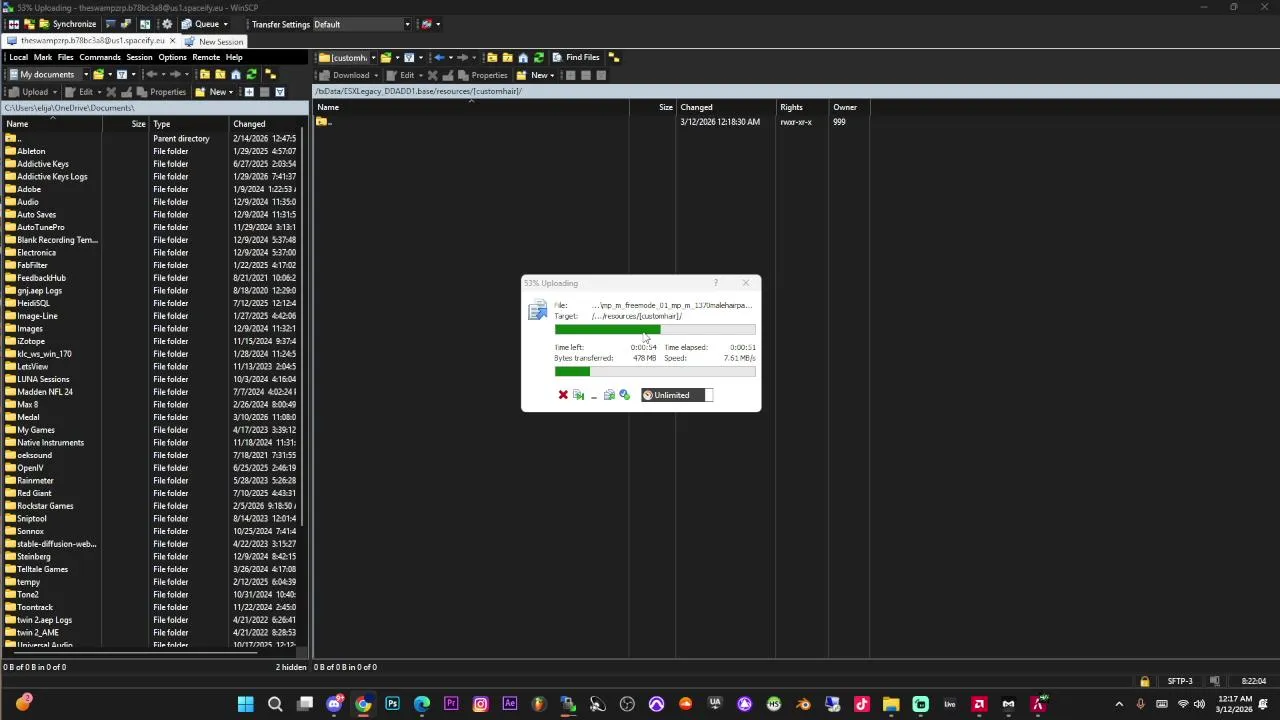This screenshot has width=1280, height=720.
Task: Open the Session menu
Action: click(x=139, y=57)
